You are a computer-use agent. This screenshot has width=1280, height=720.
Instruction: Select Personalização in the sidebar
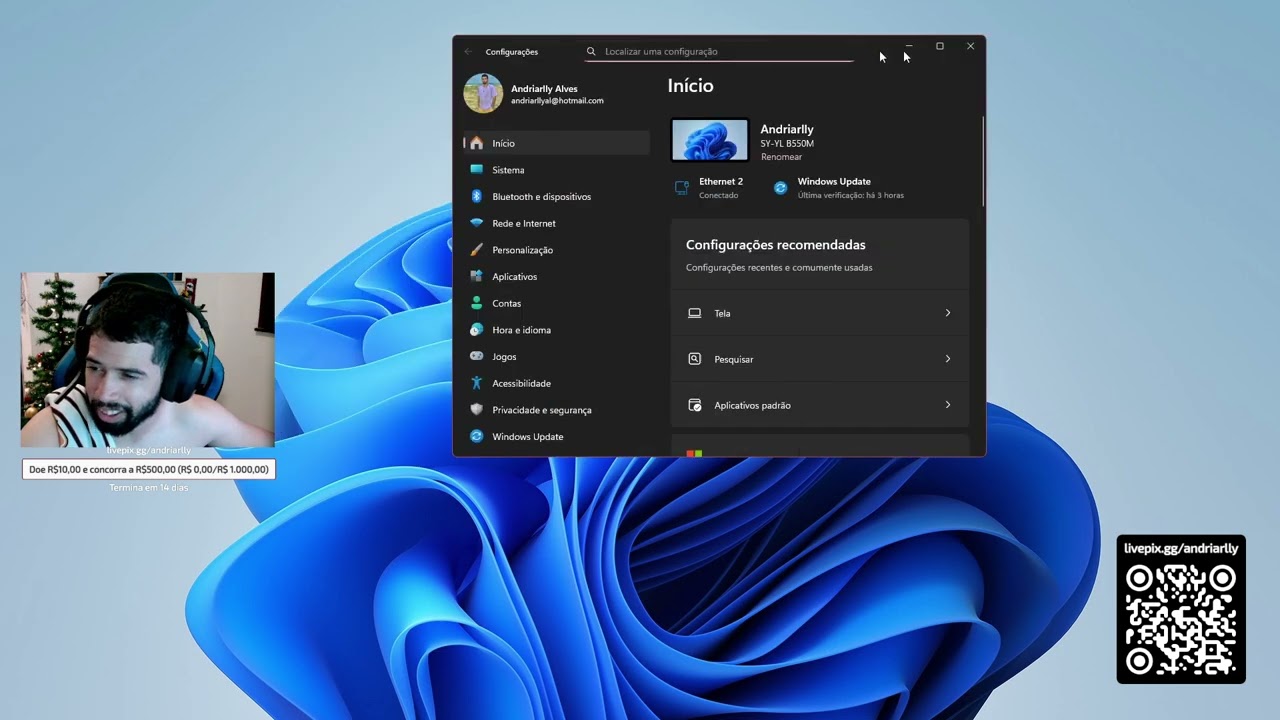pyautogui.click(x=557, y=250)
